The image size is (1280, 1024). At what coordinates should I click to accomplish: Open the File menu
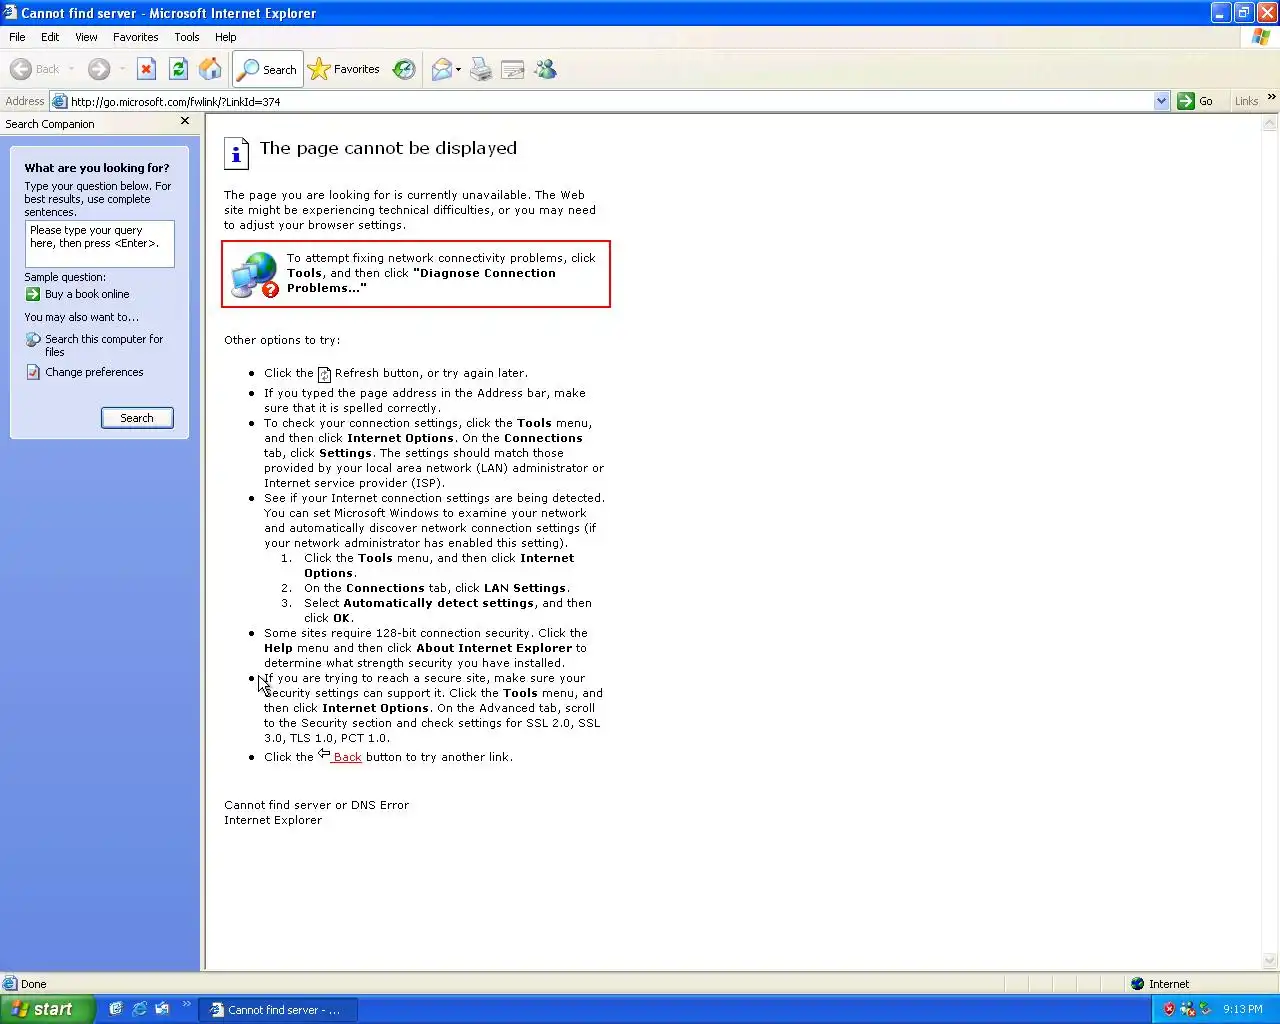pyautogui.click(x=17, y=37)
